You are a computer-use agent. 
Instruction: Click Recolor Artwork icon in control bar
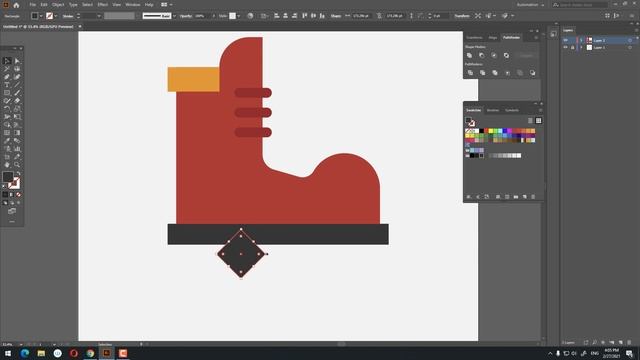click(x=250, y=16)
